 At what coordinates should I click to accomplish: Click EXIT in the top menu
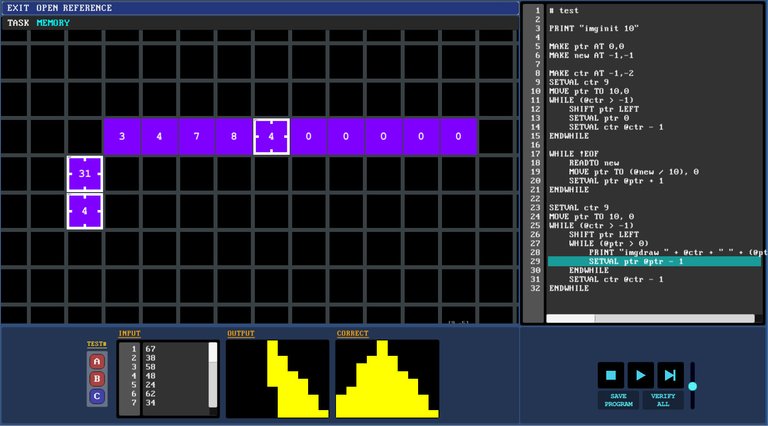[19, 8]
